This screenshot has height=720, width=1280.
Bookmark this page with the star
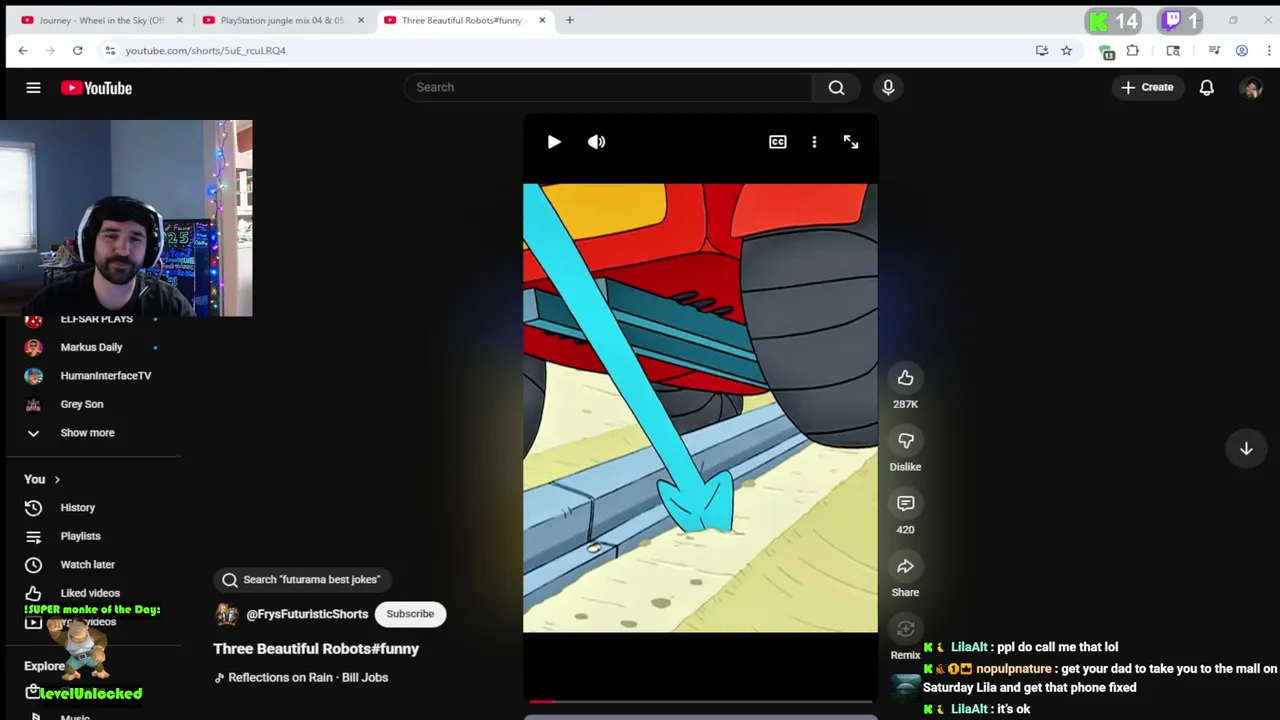point(1066,50)
